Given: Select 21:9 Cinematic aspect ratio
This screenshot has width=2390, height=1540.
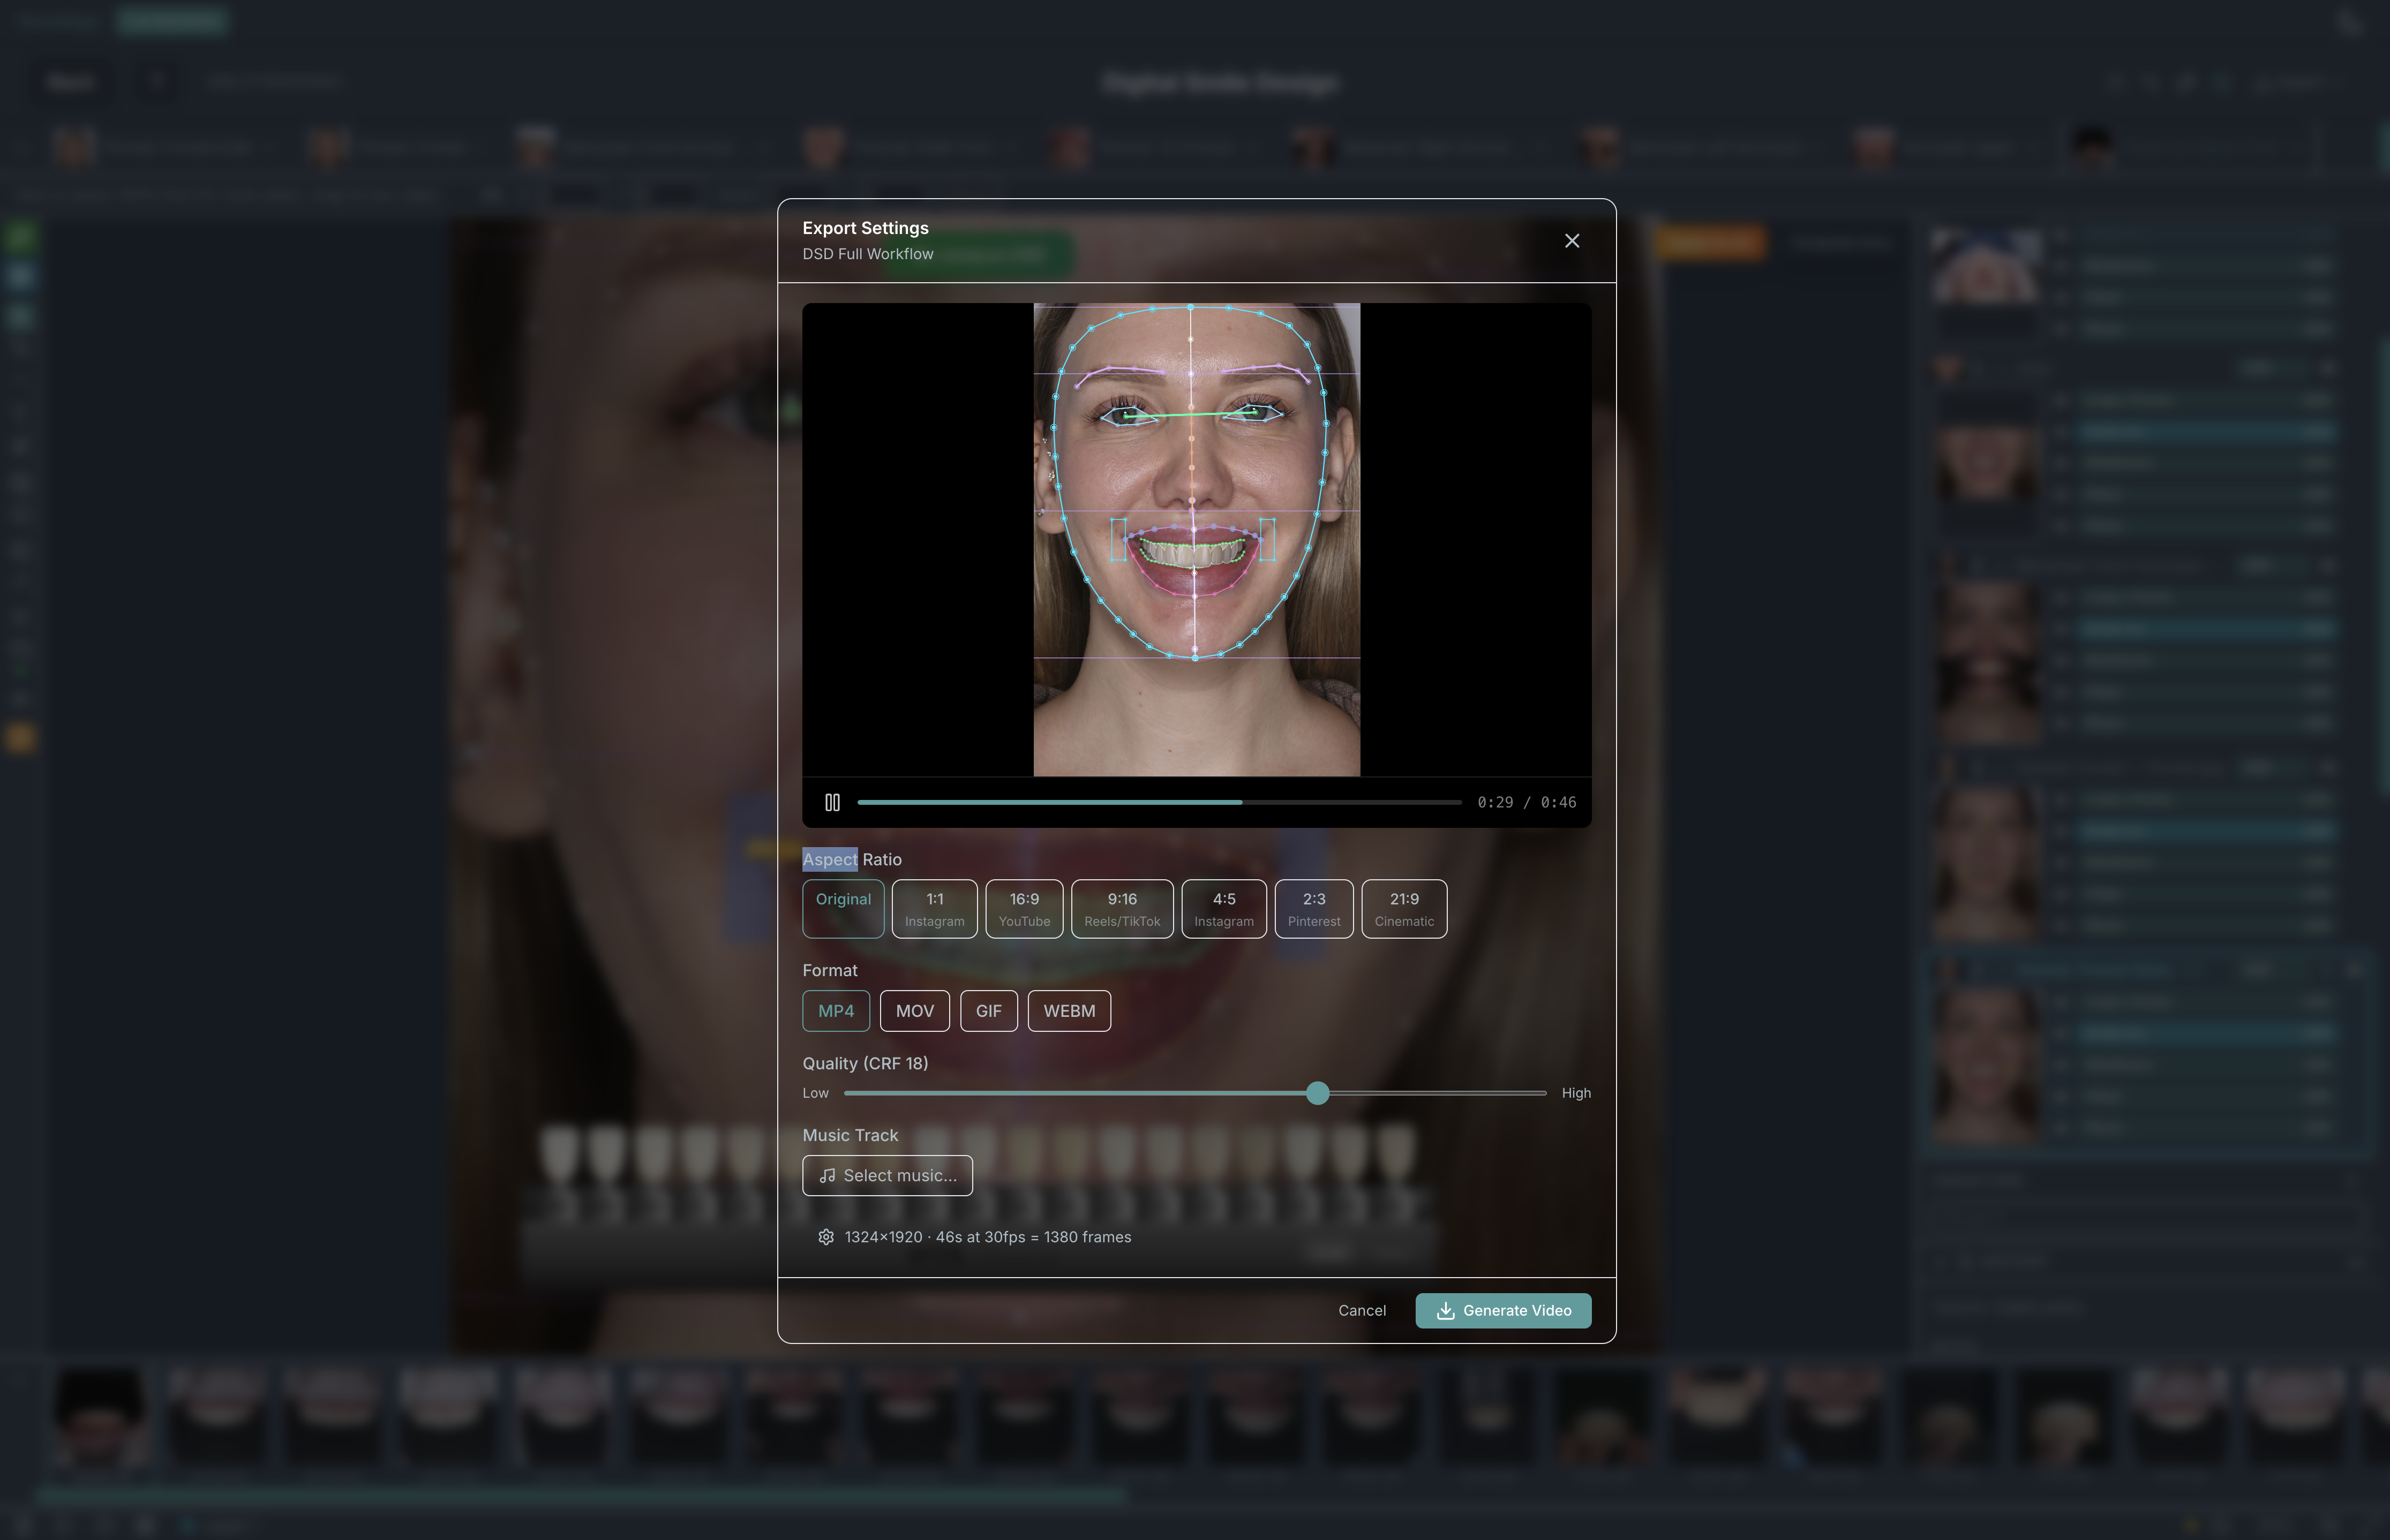Looking at the screenshot, I should point(1403,908).
